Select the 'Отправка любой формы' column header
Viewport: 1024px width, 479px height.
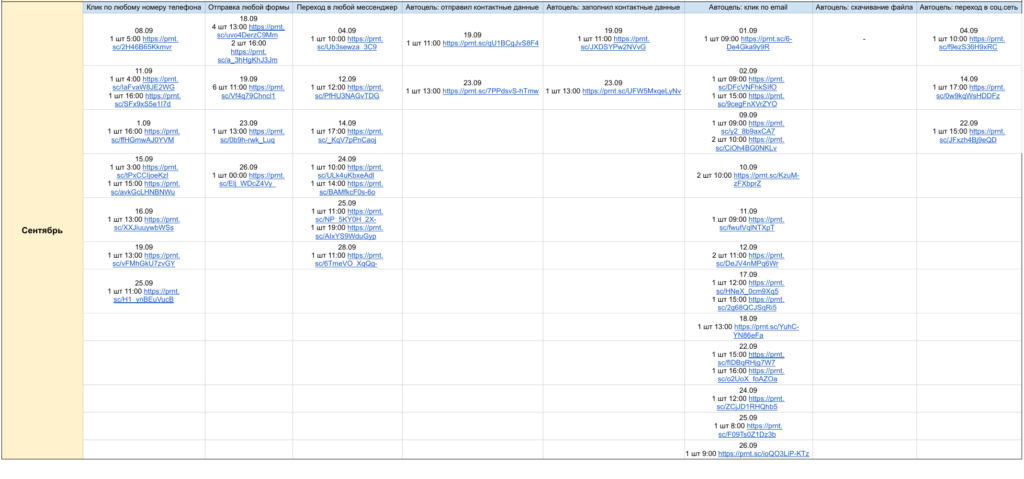click(249, 8)
